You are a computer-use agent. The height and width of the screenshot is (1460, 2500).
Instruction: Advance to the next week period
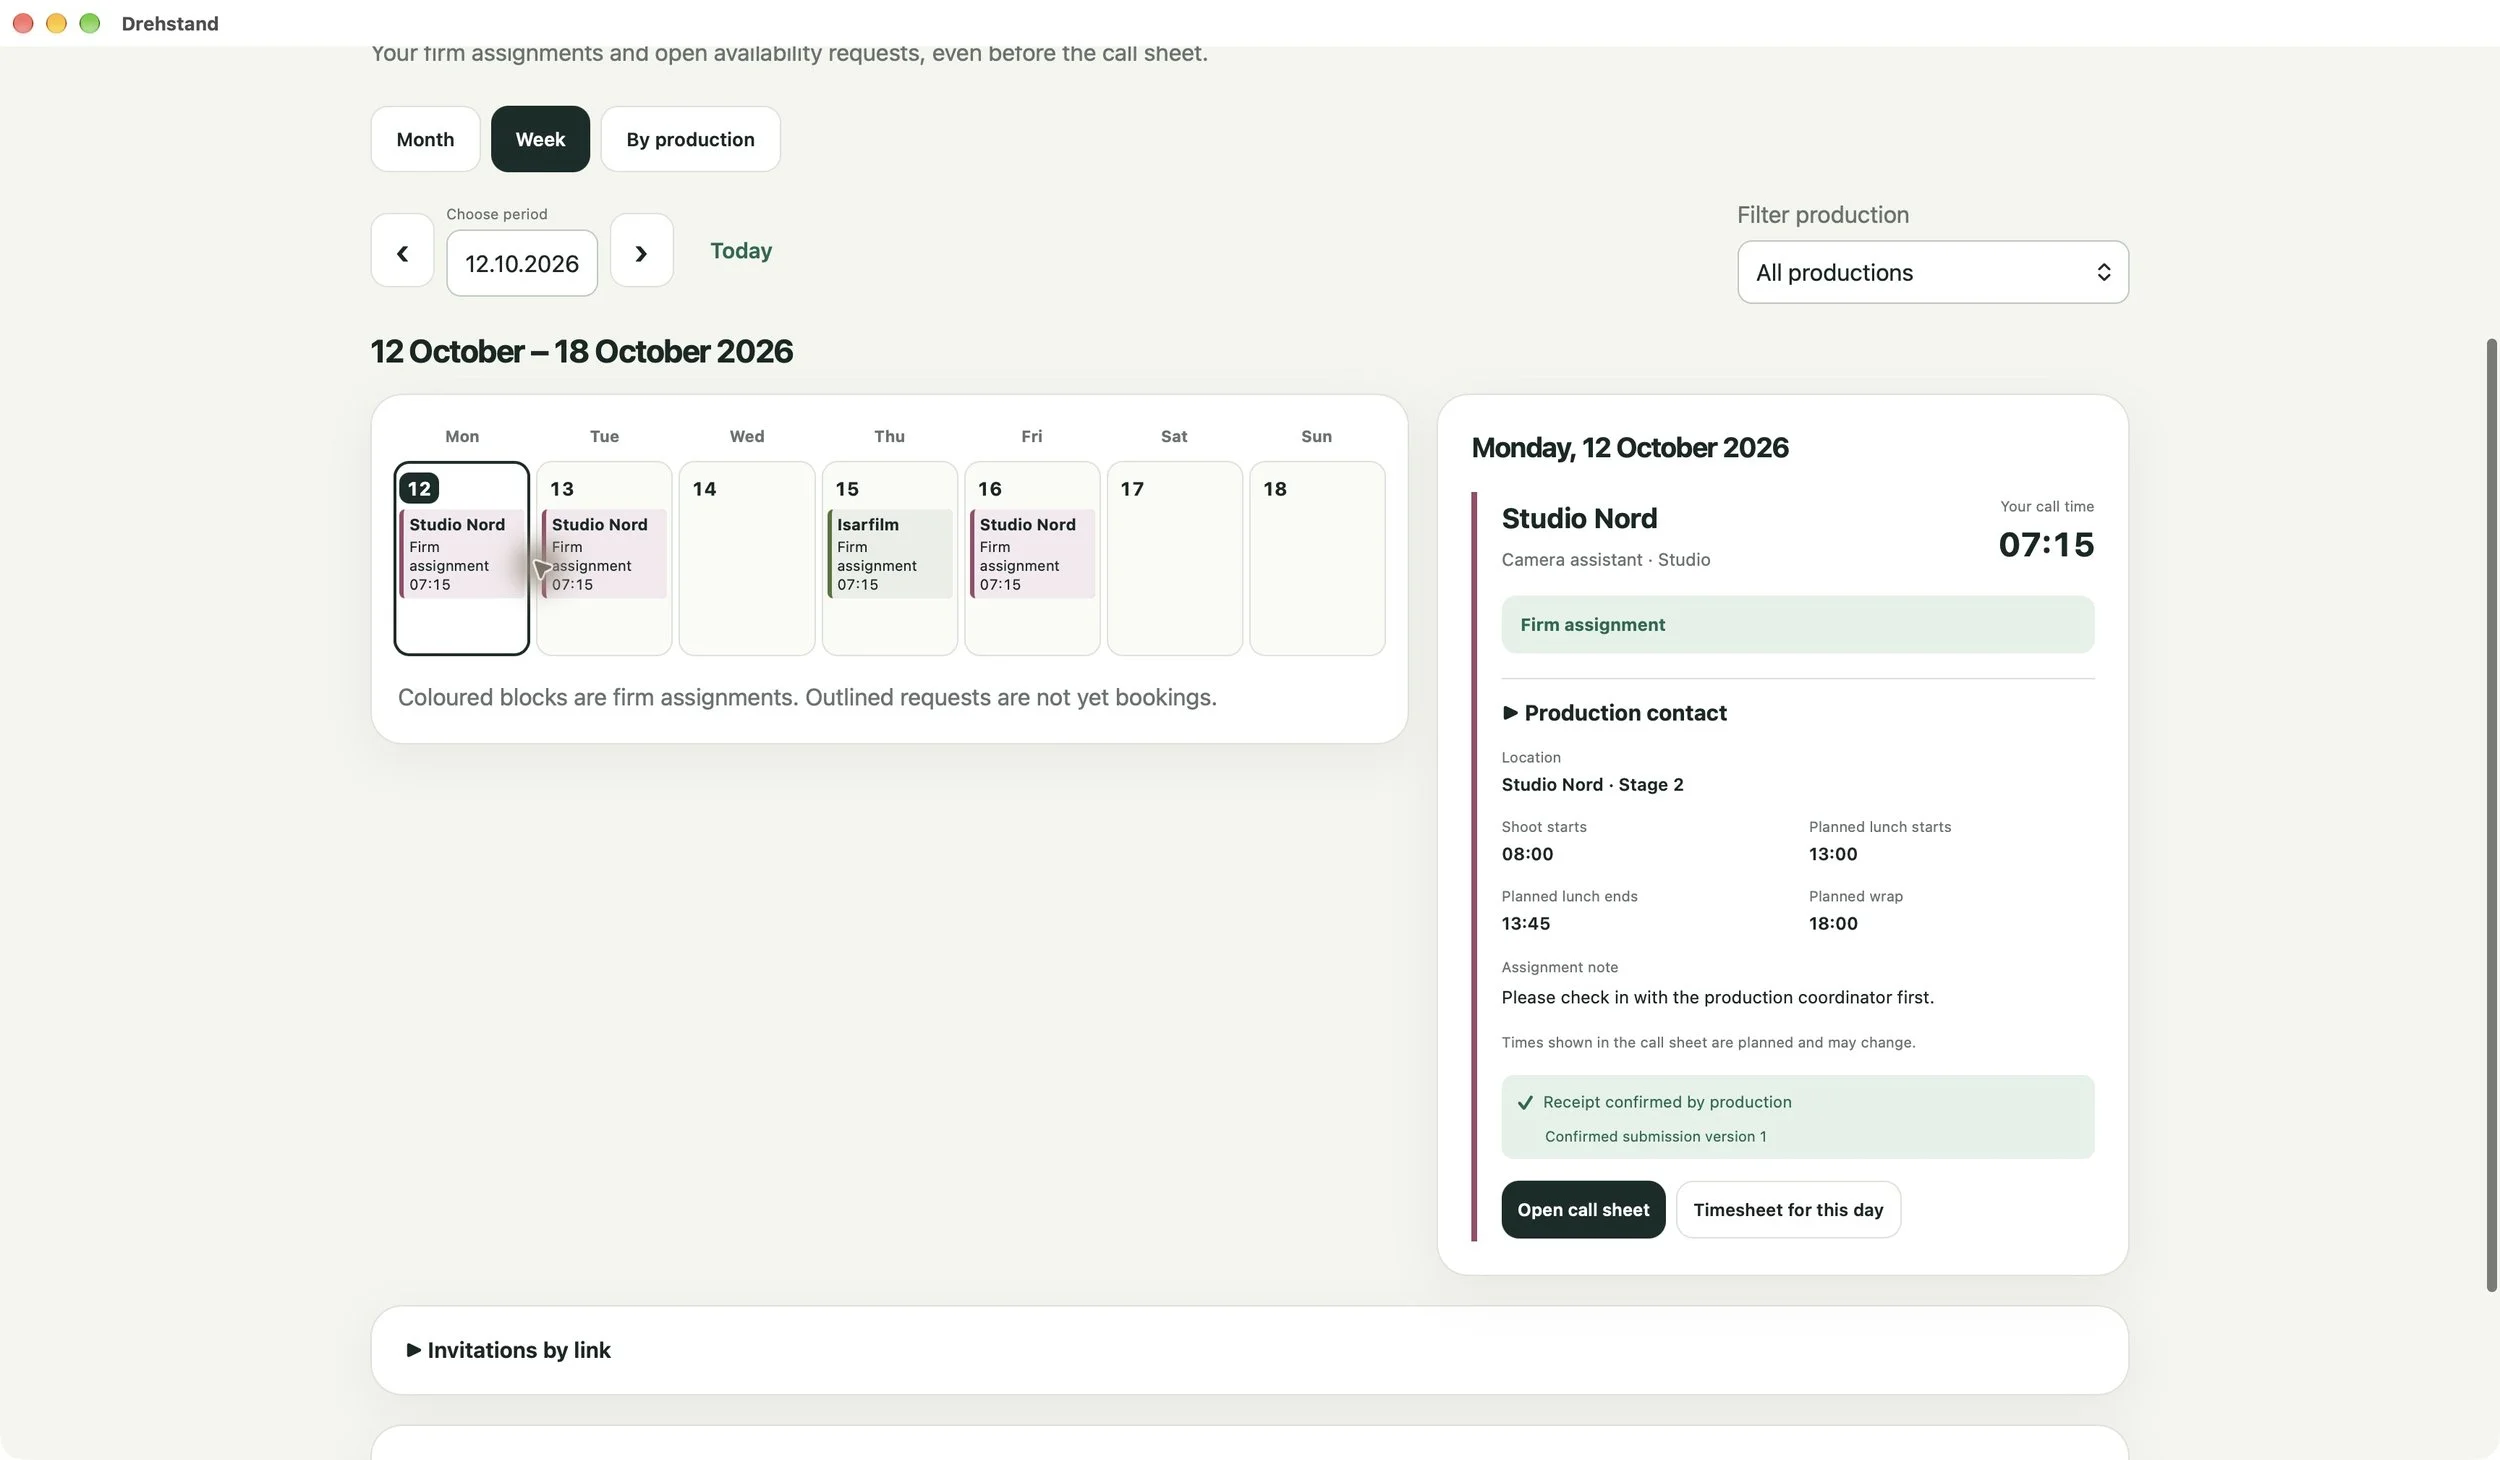click(641, 251)
